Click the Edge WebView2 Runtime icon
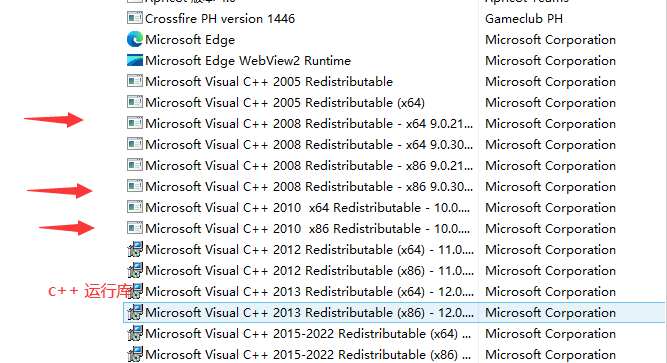Screen dimensions: 667x363 tap(135, 60)
